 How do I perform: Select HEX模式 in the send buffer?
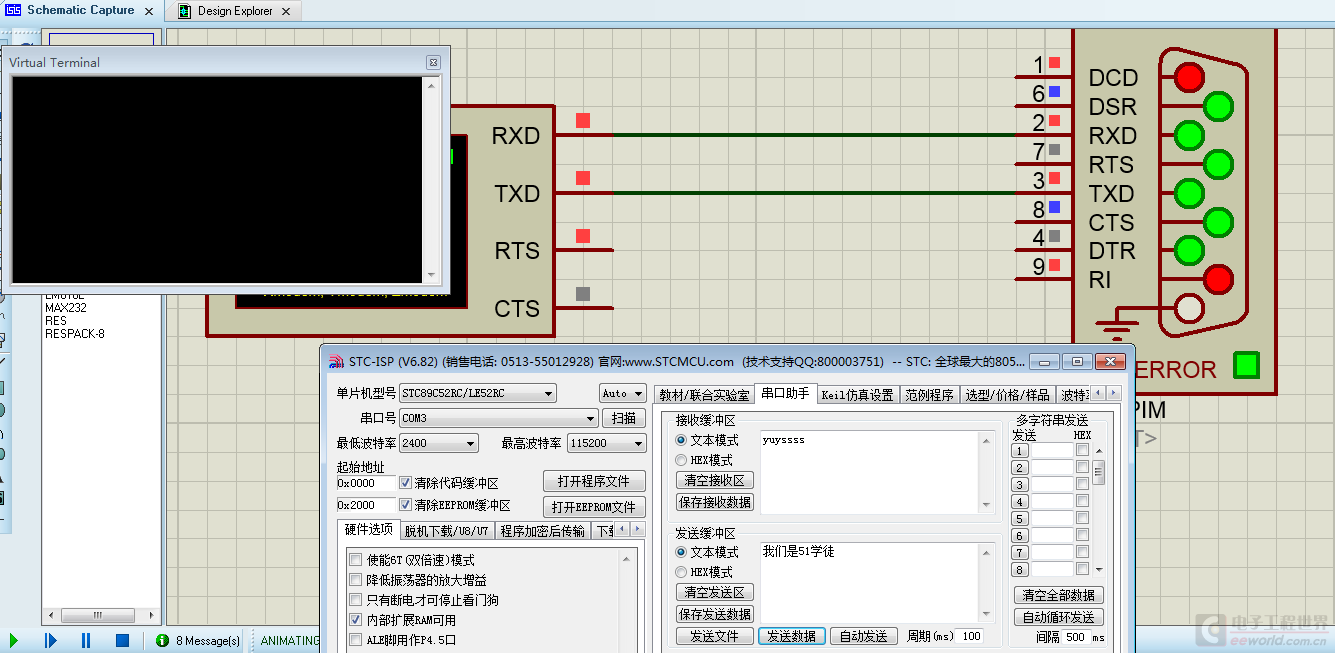point(682,572)
